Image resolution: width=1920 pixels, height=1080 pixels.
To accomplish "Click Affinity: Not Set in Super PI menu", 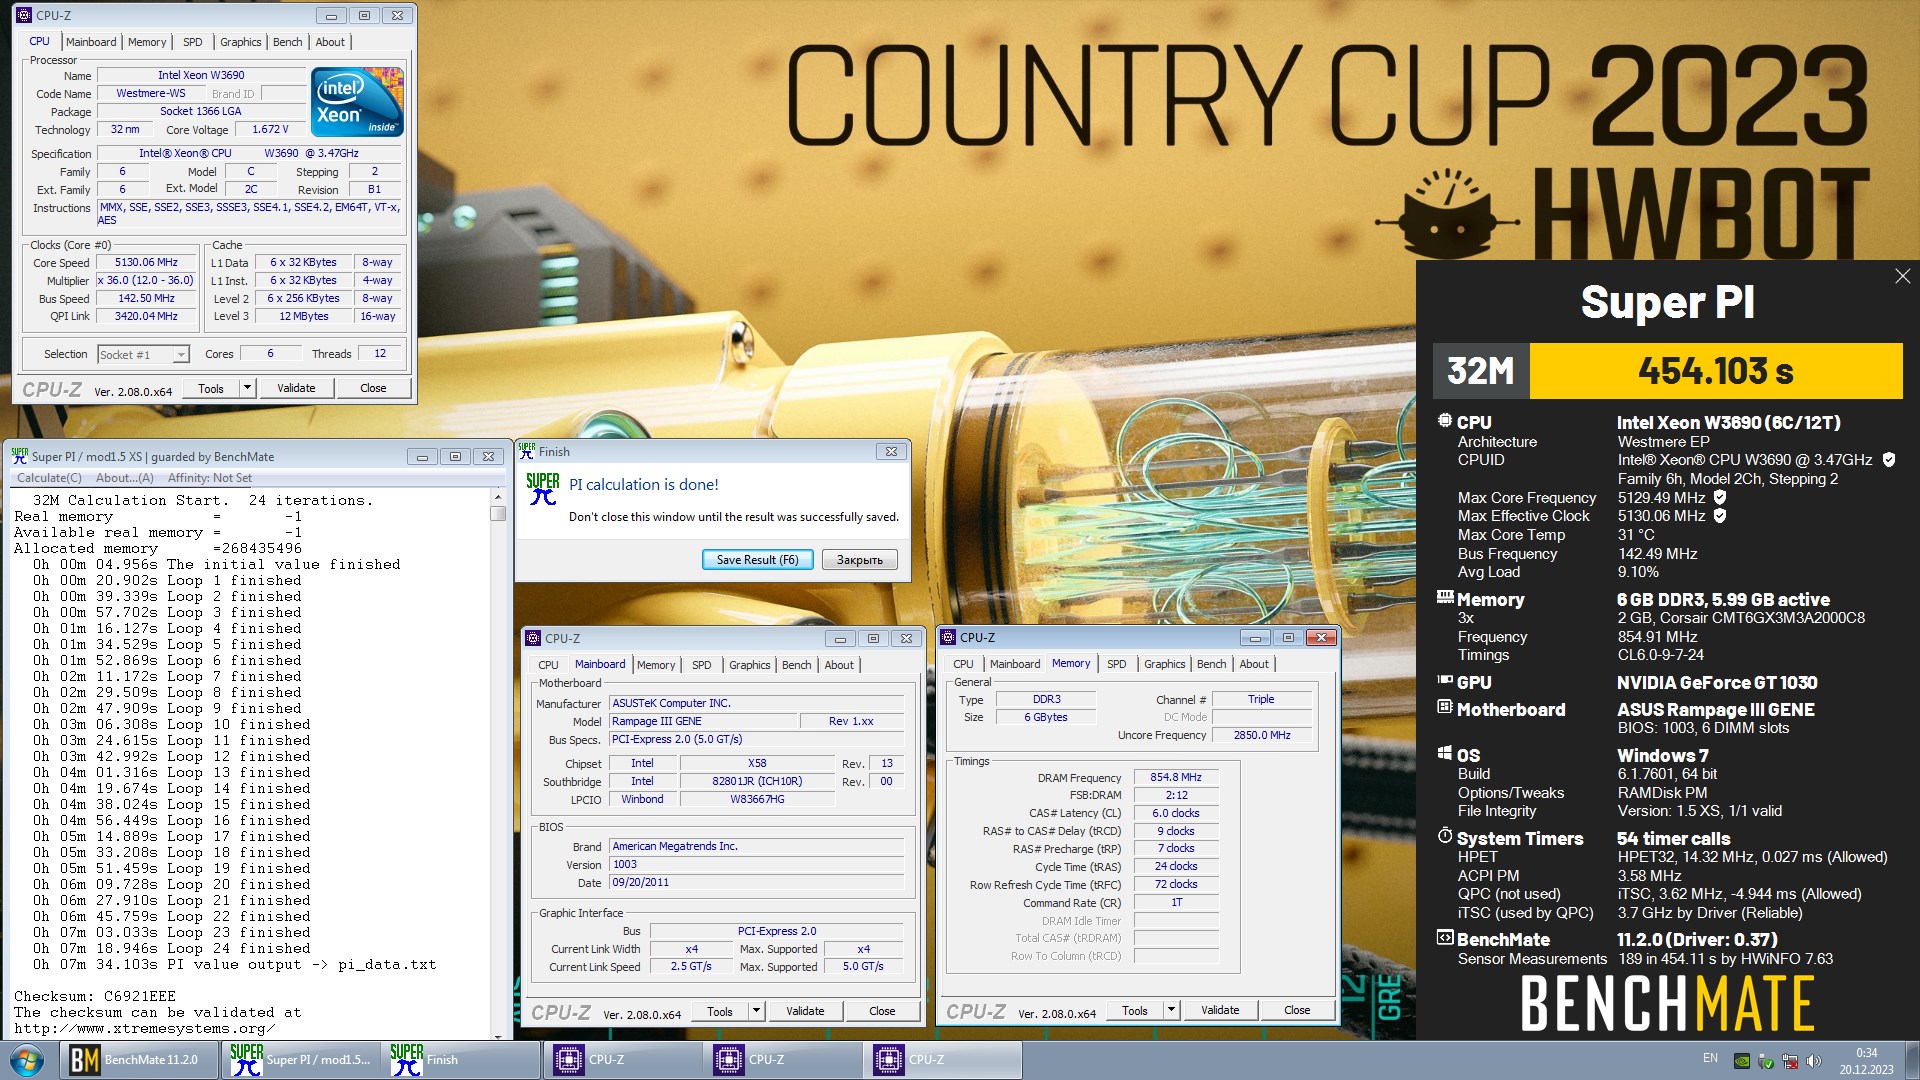I will click(210, 478).
